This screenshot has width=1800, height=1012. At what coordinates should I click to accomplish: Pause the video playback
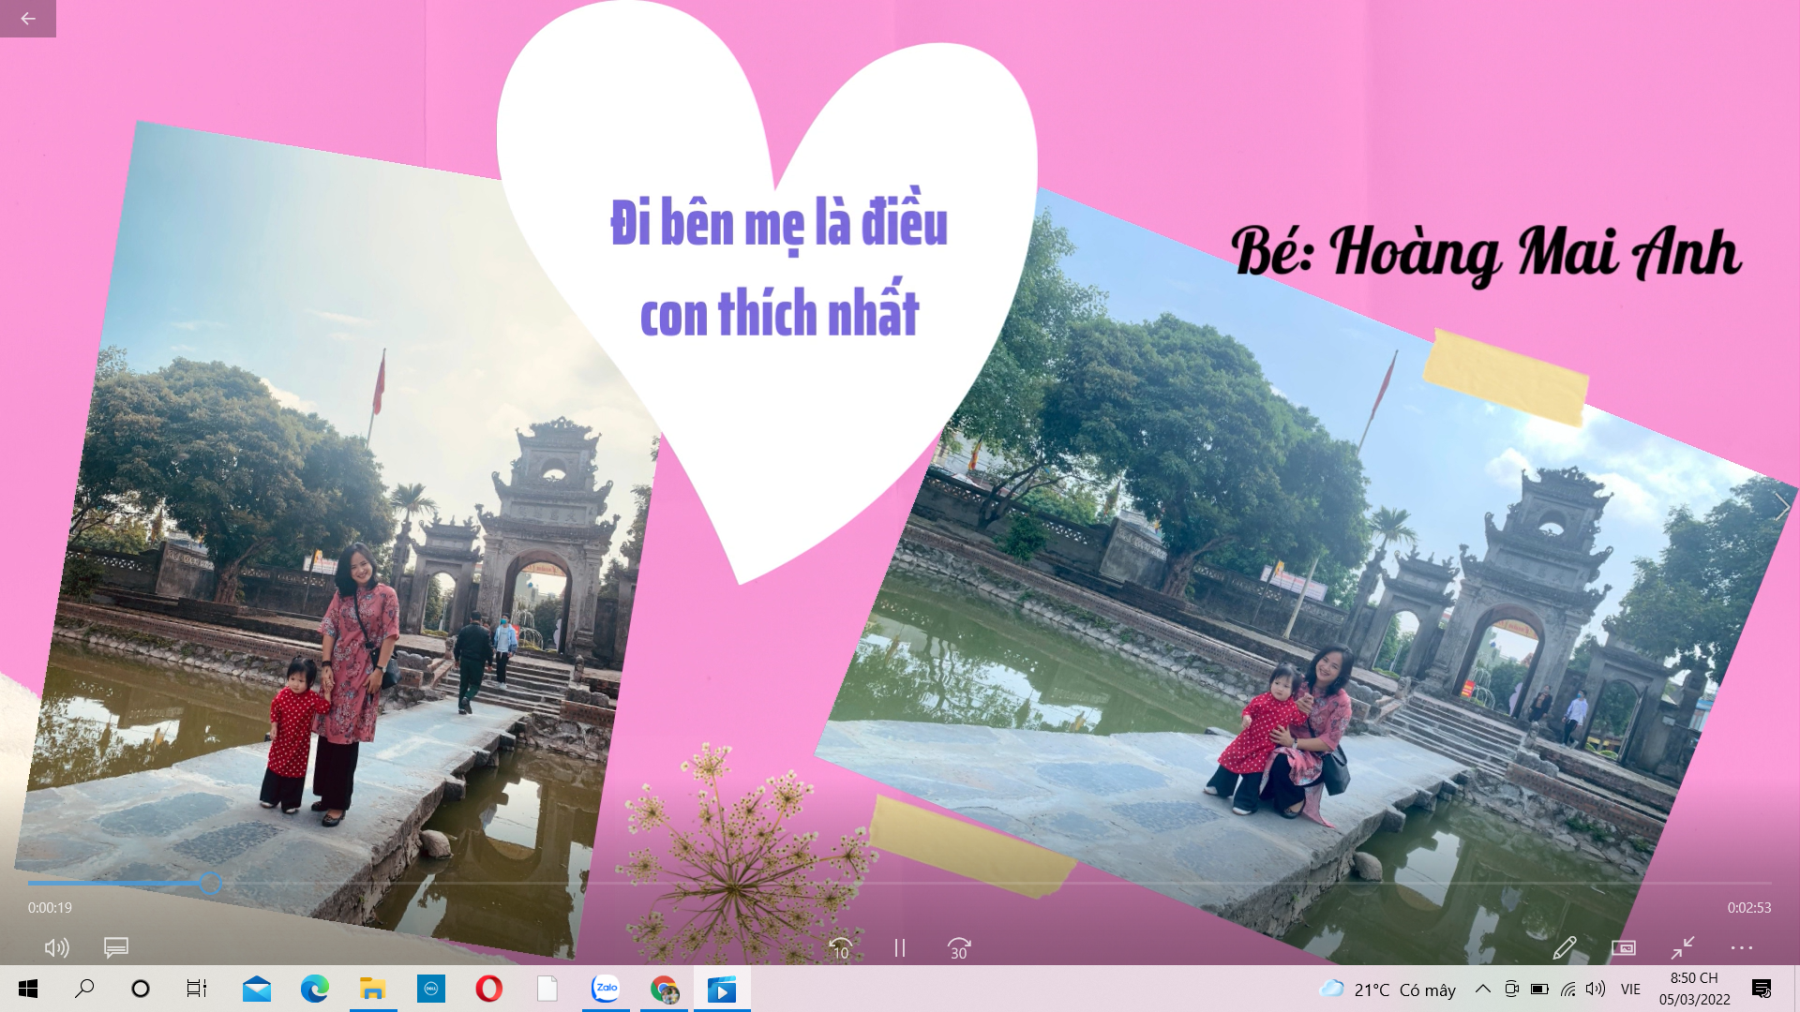[x=899, y=948]
